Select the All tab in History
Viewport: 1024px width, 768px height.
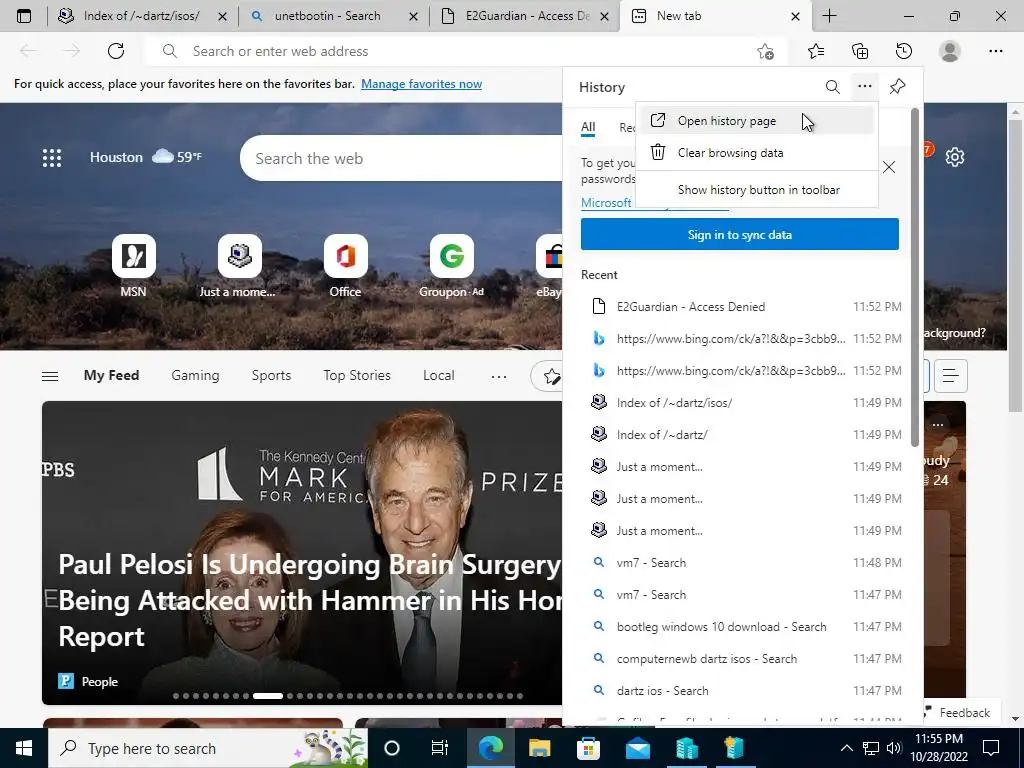tap(588, 127)
